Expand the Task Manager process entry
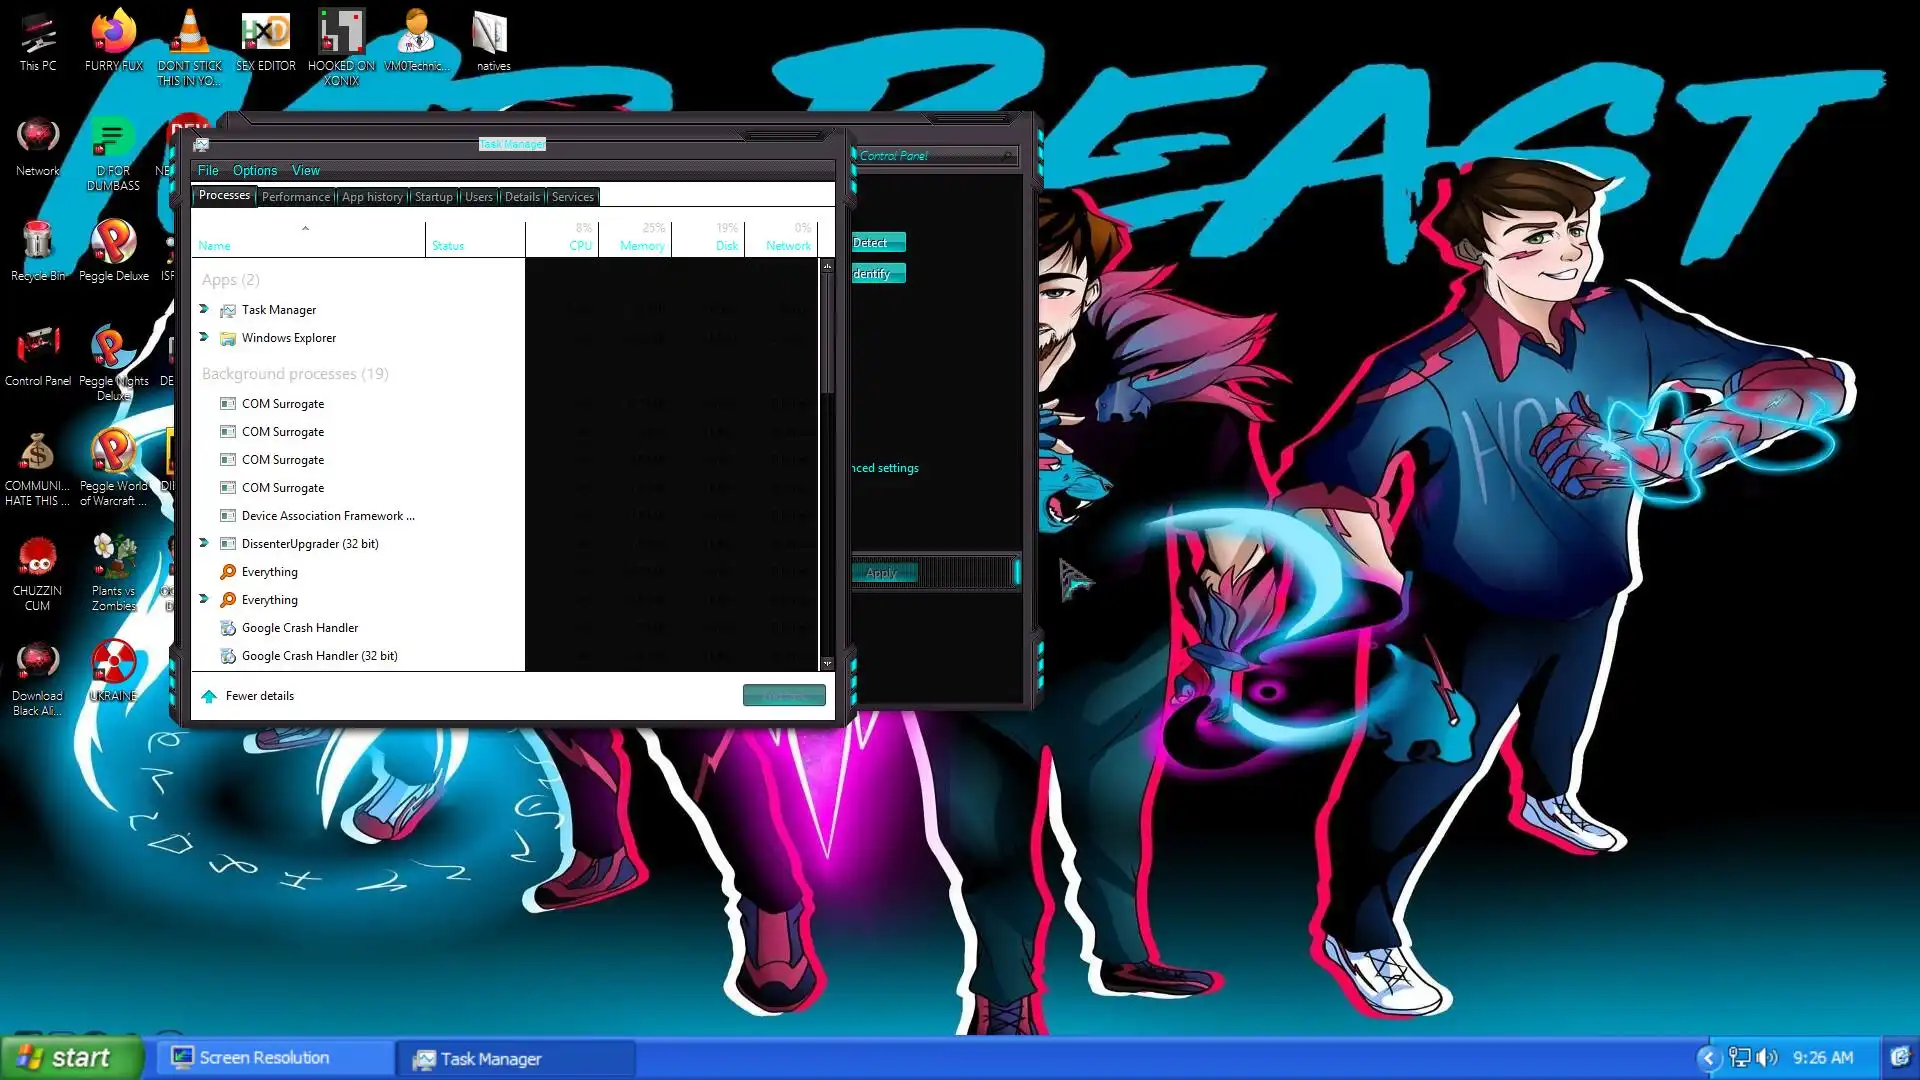1920x1080 pixels. (x=204, y=309)
